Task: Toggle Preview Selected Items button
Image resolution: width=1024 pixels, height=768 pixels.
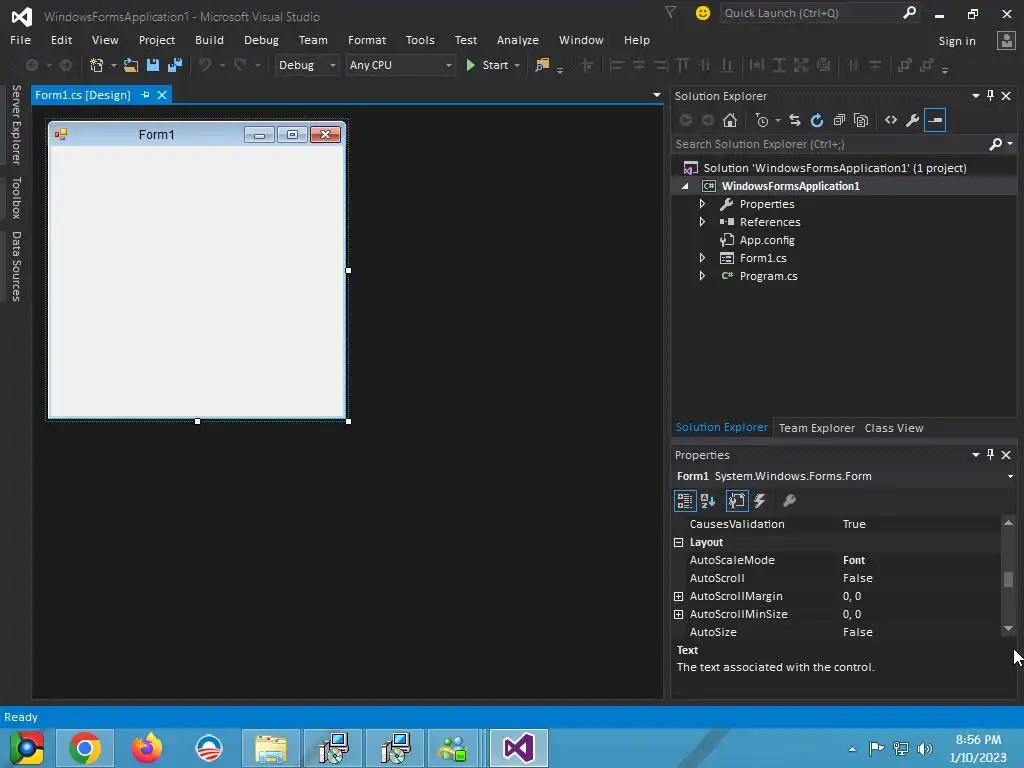Action: click(x=935, y=120)
